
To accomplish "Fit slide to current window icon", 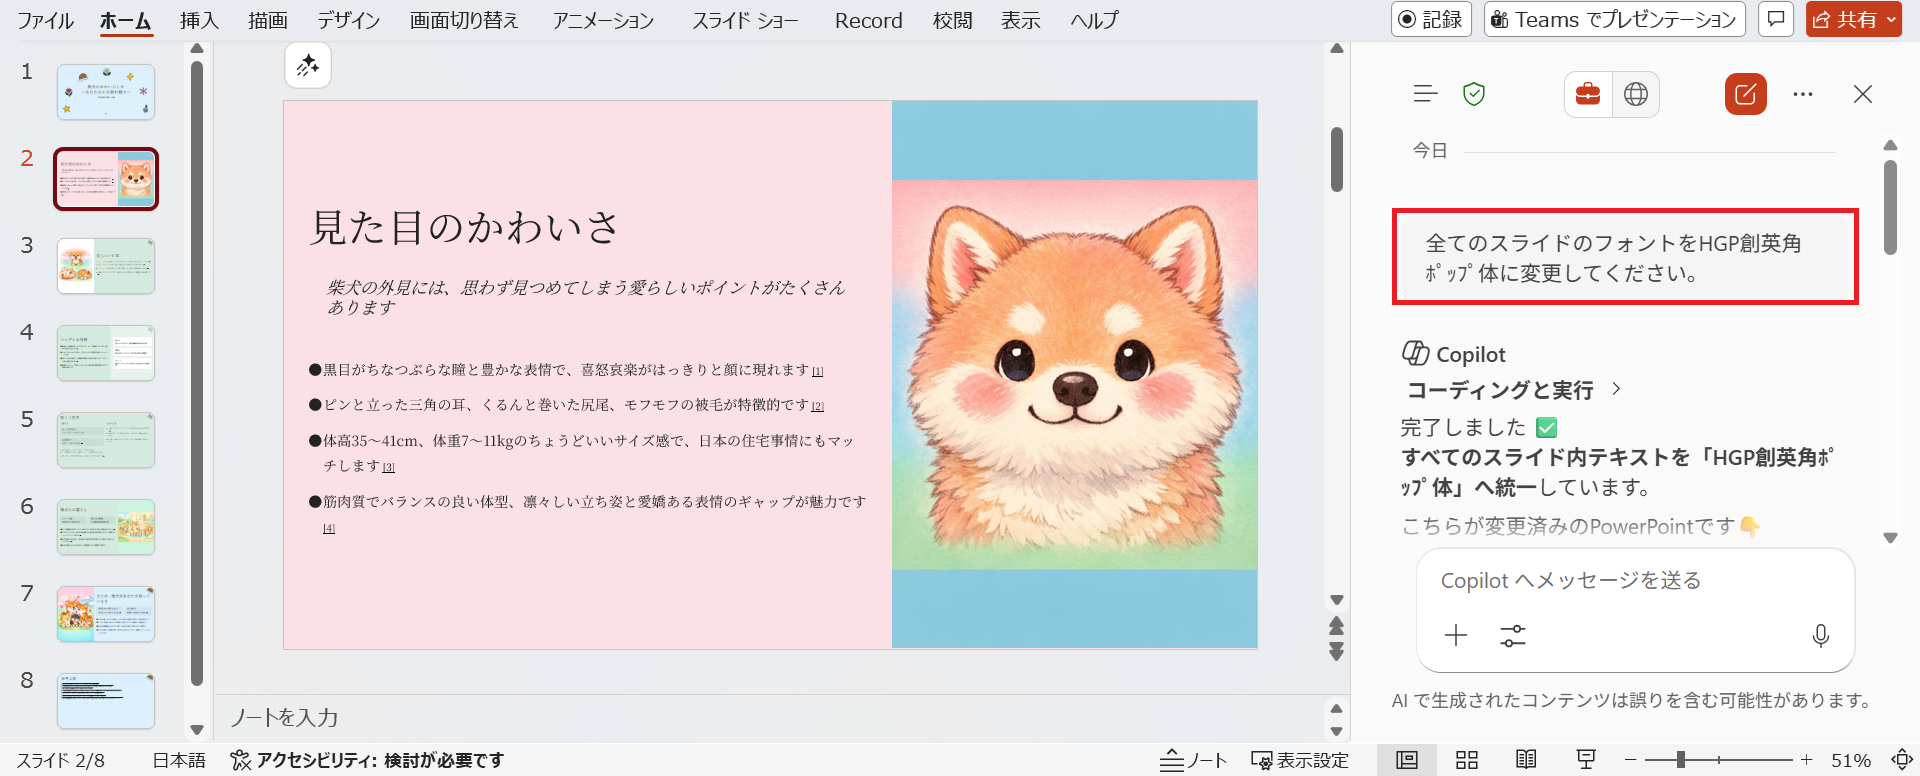I will 1901,760.
